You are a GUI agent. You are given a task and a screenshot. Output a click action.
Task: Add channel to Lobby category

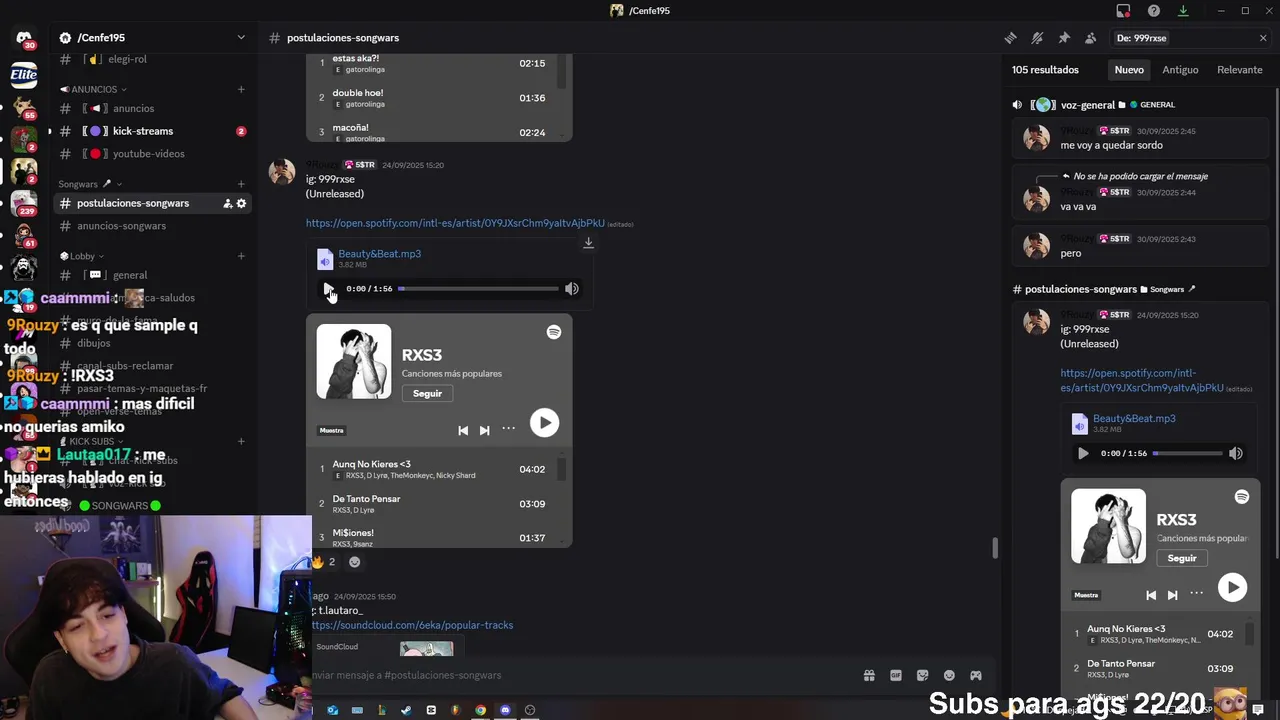click(241, 256)
